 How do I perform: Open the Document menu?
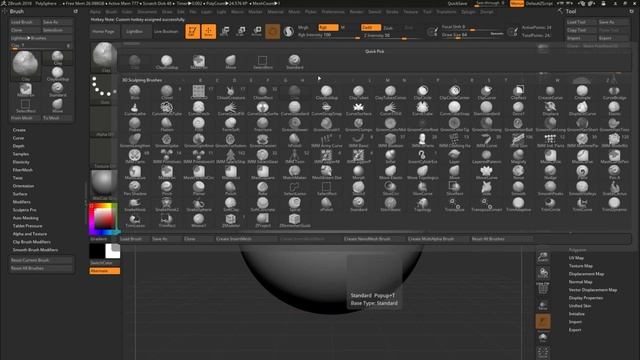[x=147, y=12]
